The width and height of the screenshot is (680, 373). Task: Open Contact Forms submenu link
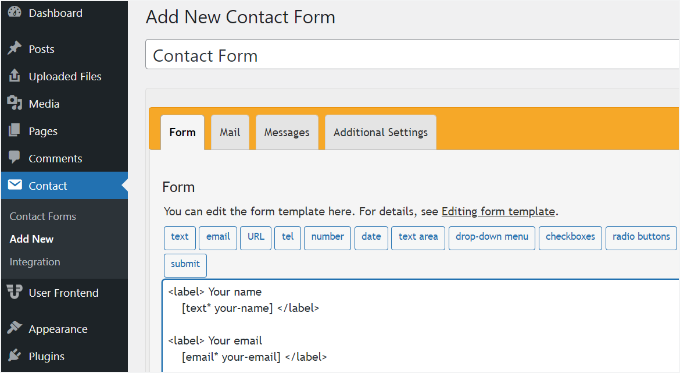(42, 216)
